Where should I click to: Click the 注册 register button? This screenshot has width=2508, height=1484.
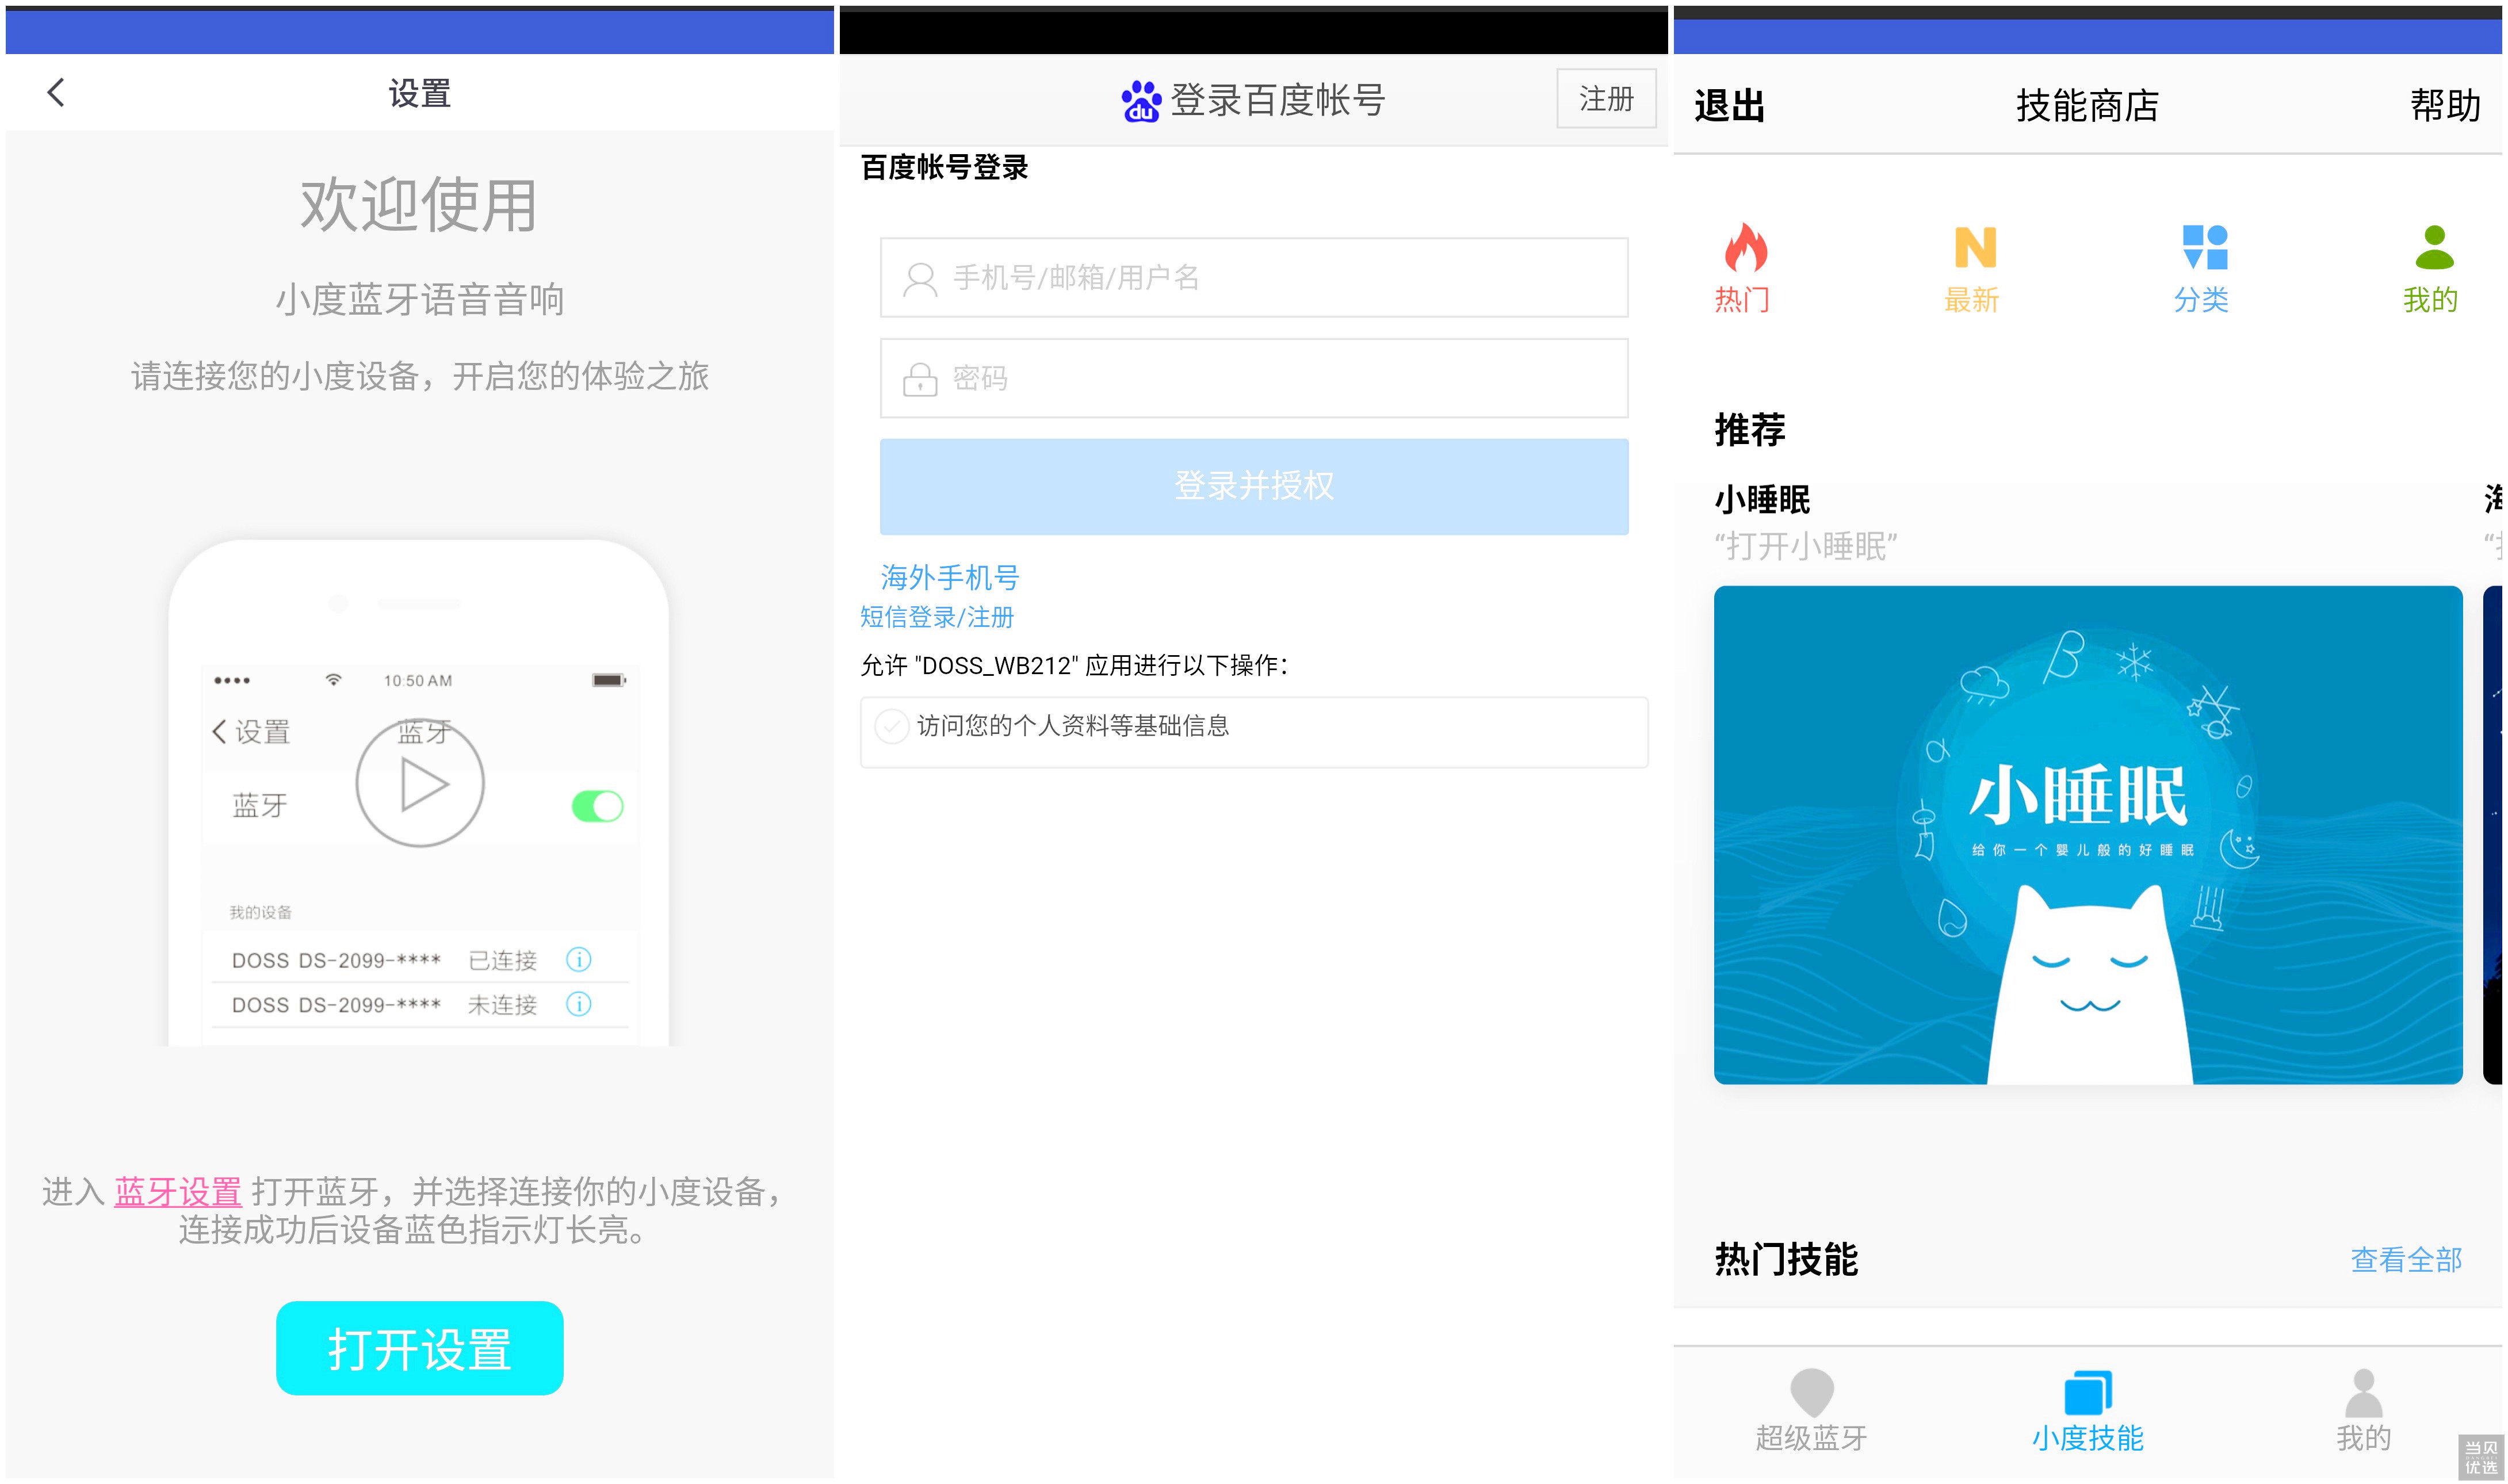click(1606, 99)
